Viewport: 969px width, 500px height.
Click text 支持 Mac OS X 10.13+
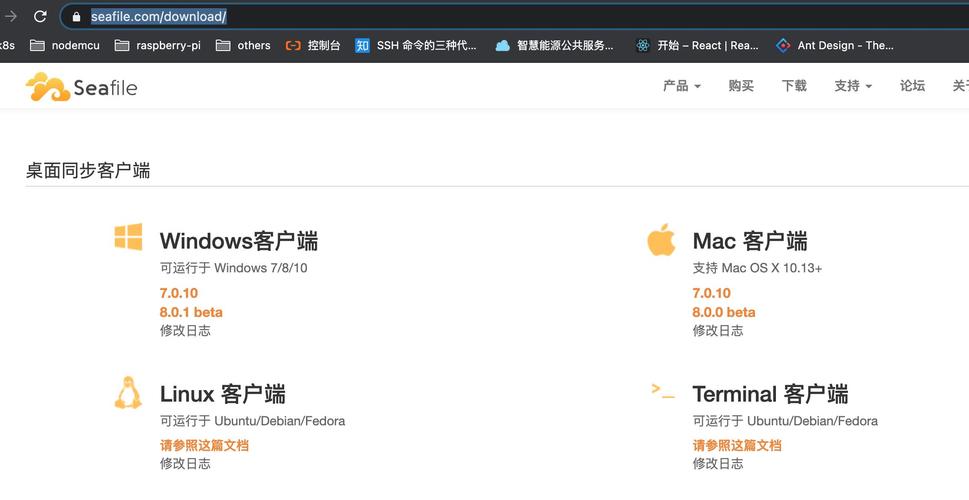click(757, 268)
